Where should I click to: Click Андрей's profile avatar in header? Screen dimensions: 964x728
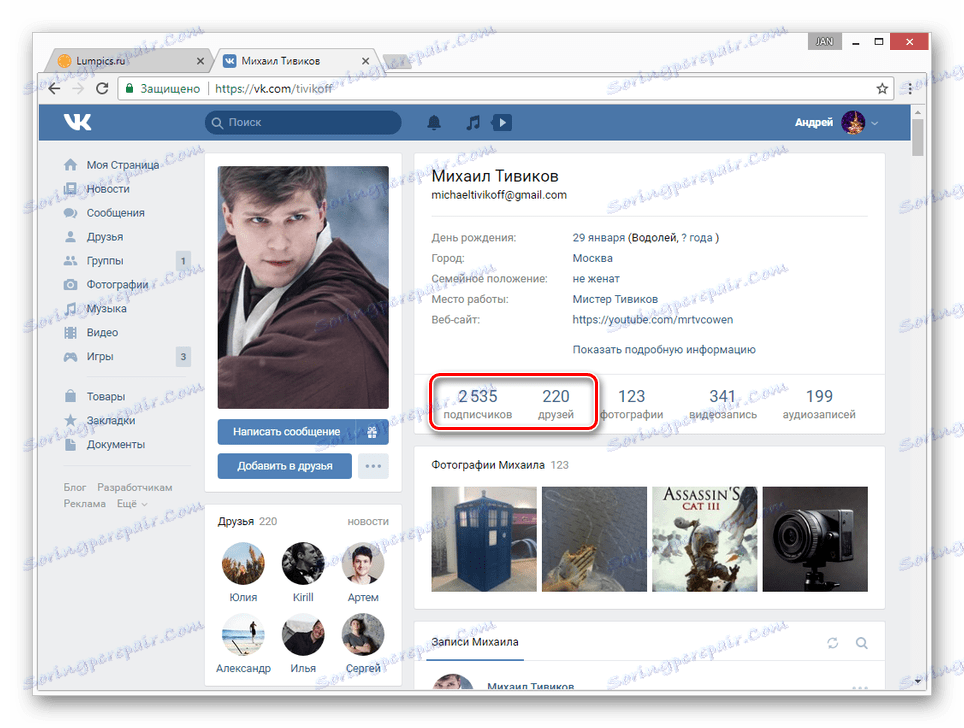(x=853, y=122)
